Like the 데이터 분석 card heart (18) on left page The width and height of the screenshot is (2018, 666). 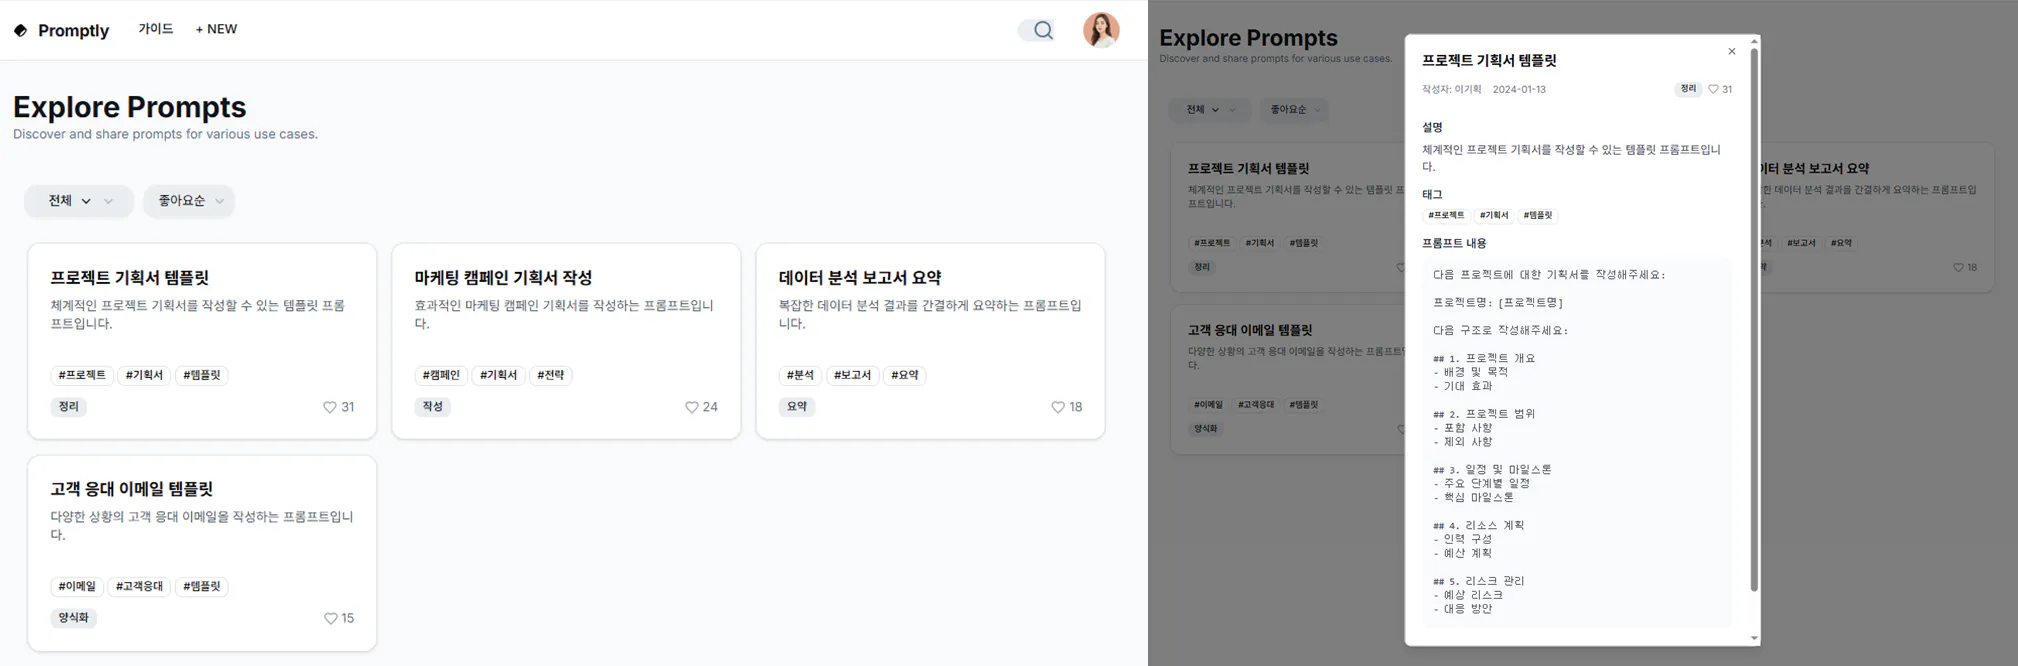(1057, 407)
